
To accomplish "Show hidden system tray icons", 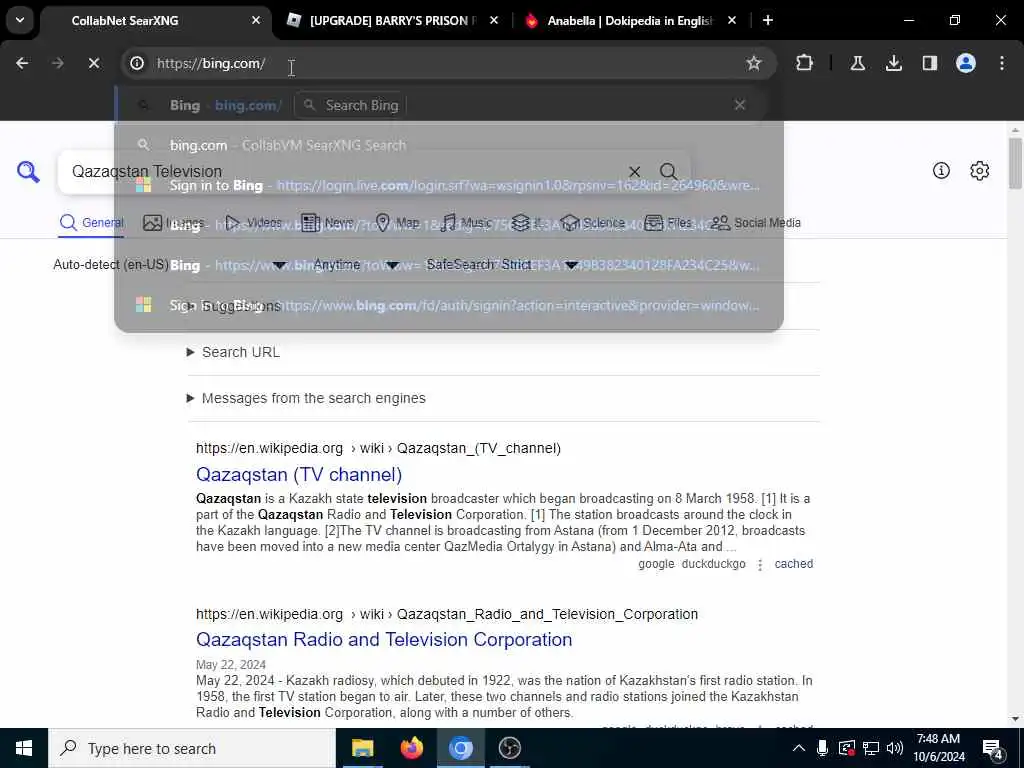I will click(x=799, y=748).
